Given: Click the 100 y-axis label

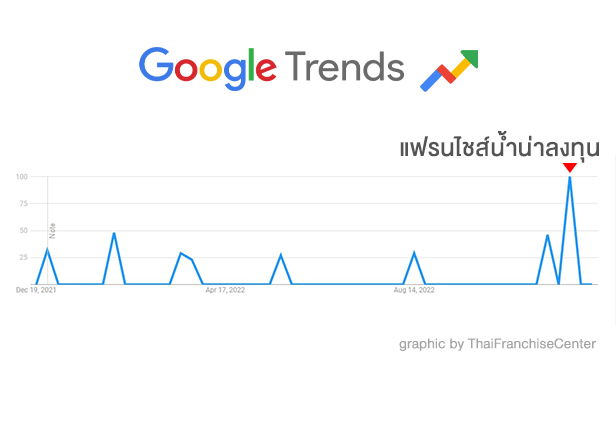Looking at the screenshot, I should click(22, 177).
